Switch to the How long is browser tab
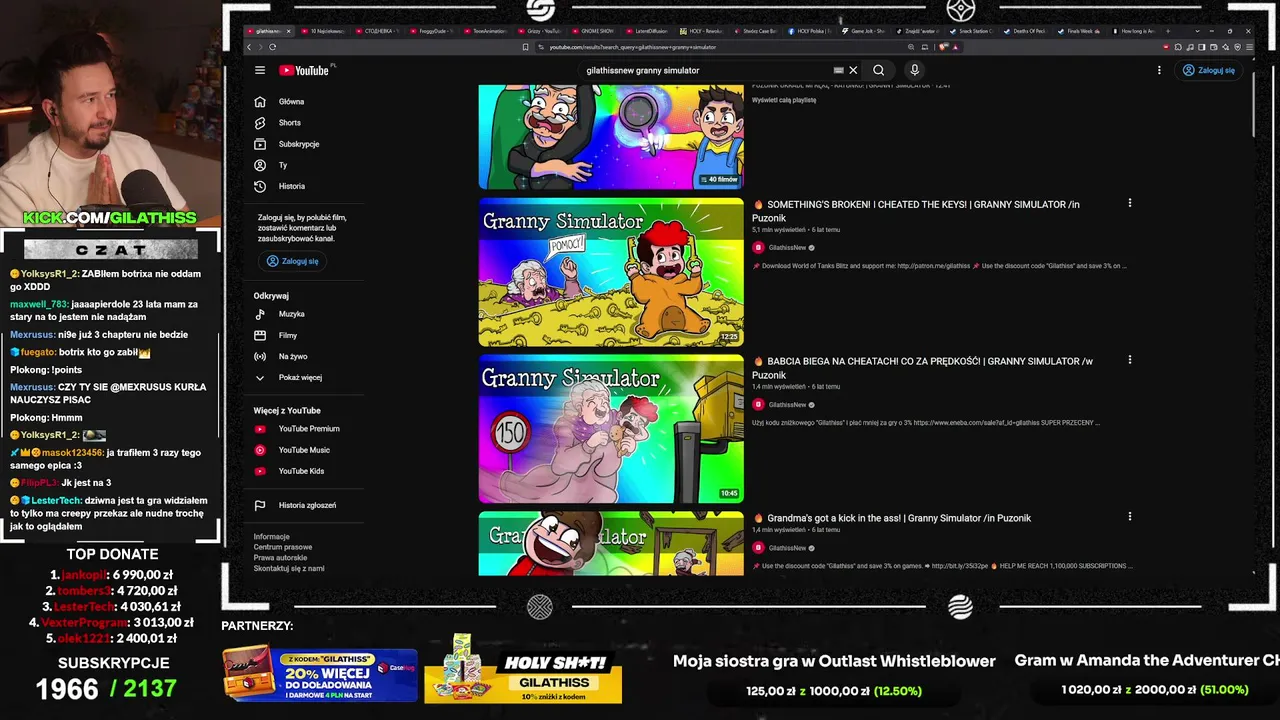1280x720 pixels. (x=1132, y=31)
